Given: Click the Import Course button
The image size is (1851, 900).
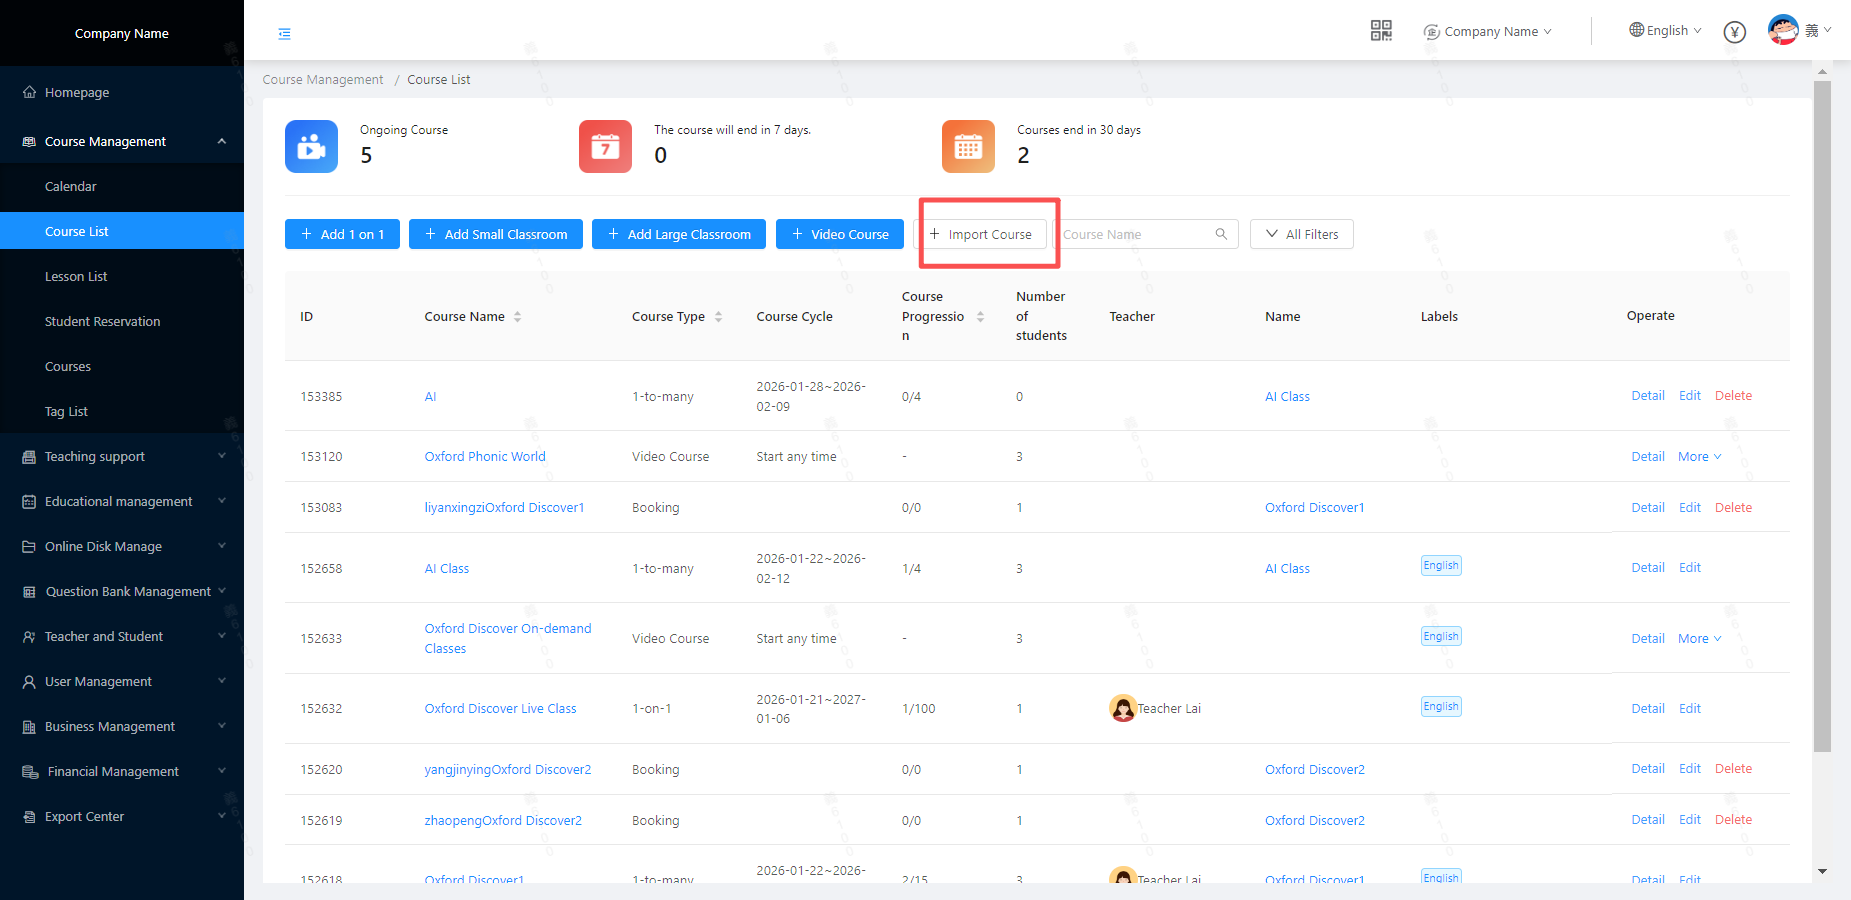Looking at the screenshot, I should [x=980, y=234].
